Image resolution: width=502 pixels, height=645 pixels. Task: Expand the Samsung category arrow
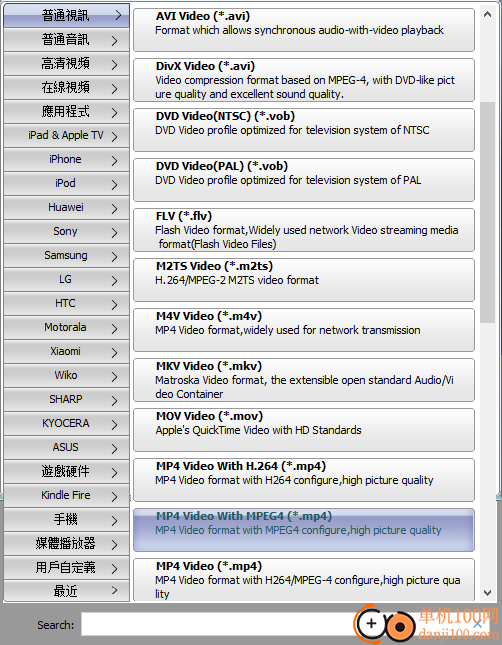[x=114, y=256]
